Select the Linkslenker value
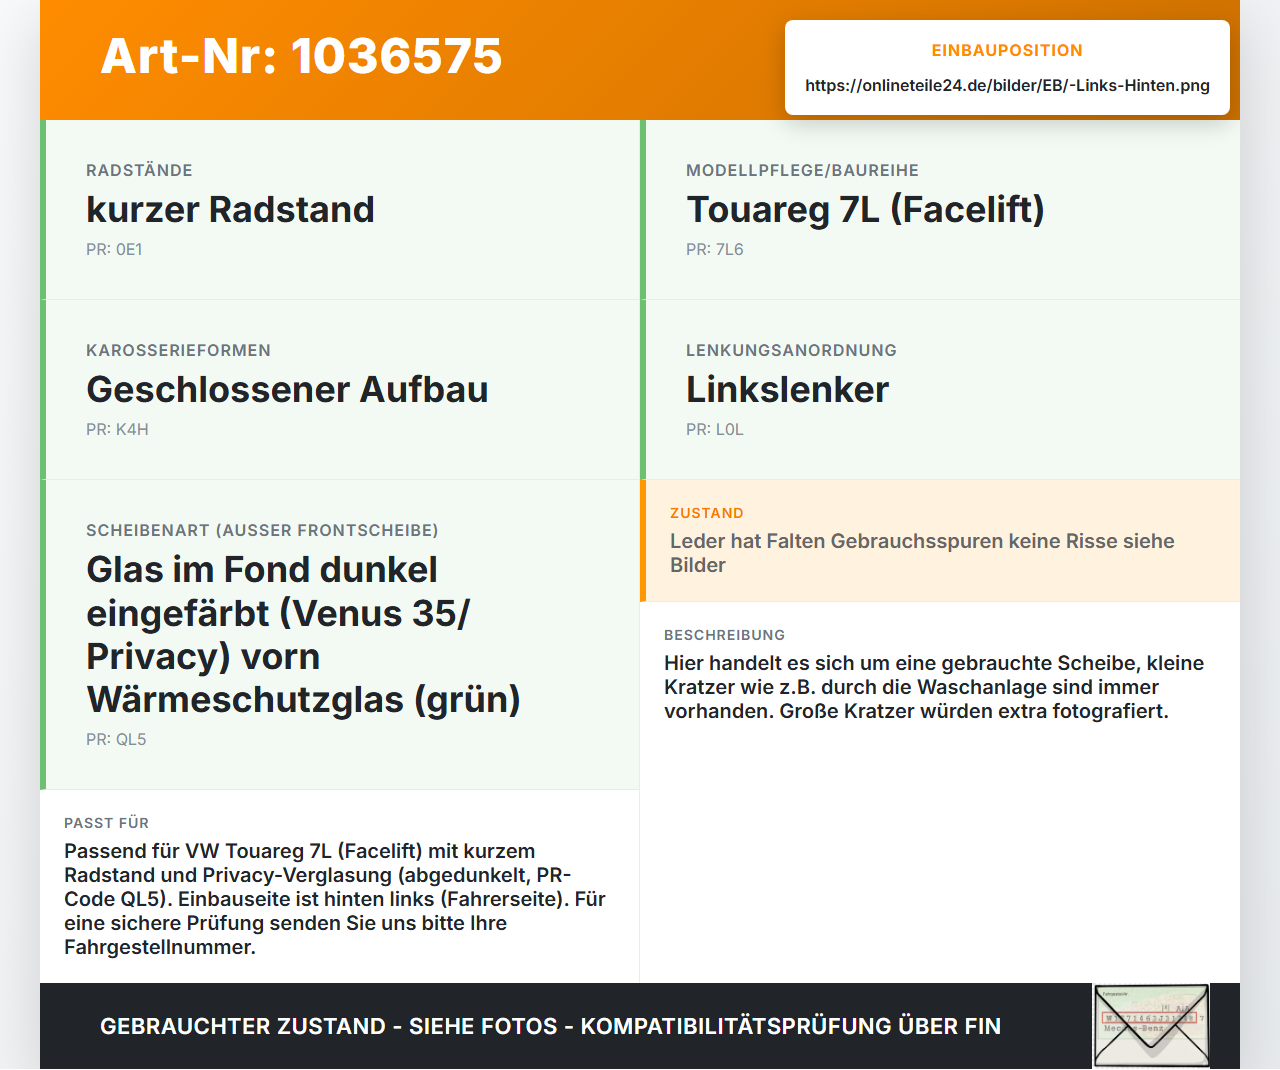1280x1070 pixels. pos(787,389)
